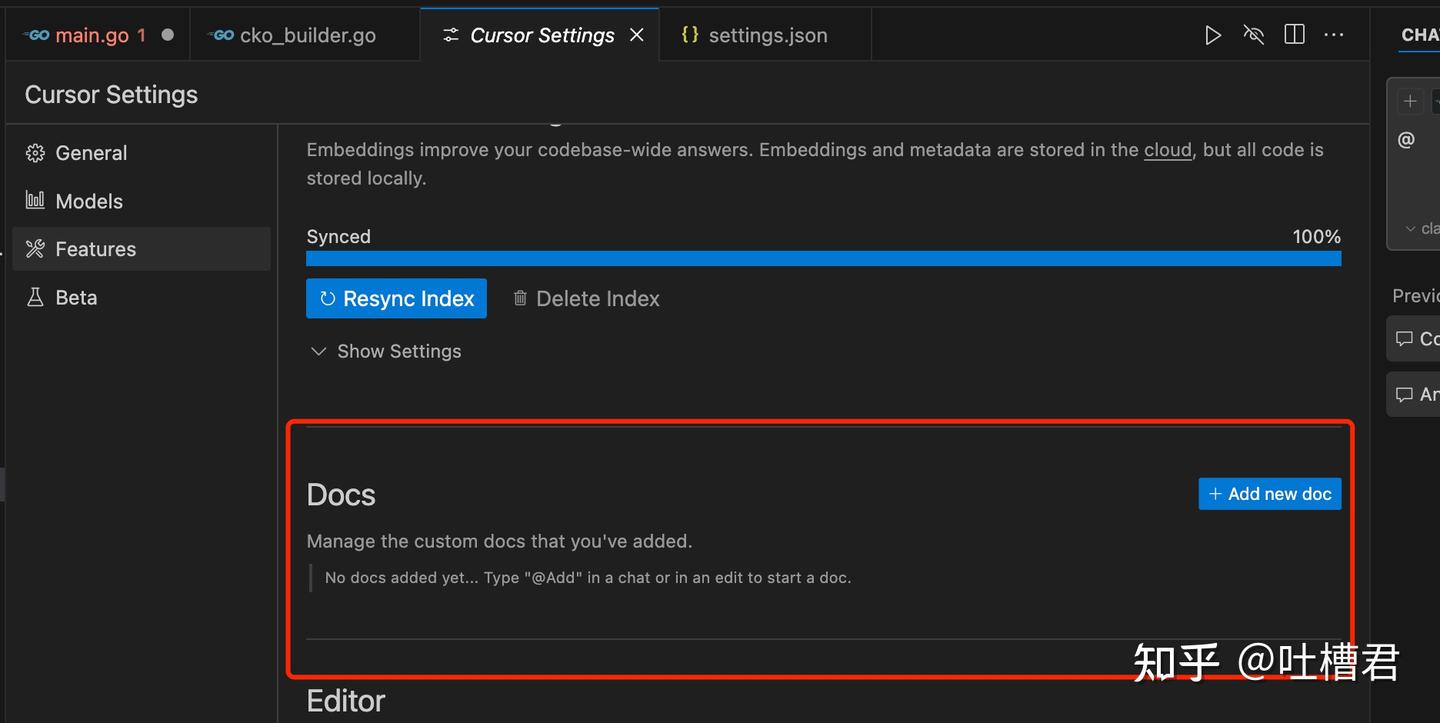Click the Run (play) icon in toolbar
This screenshot has height=723, width=1440.
1213,35
